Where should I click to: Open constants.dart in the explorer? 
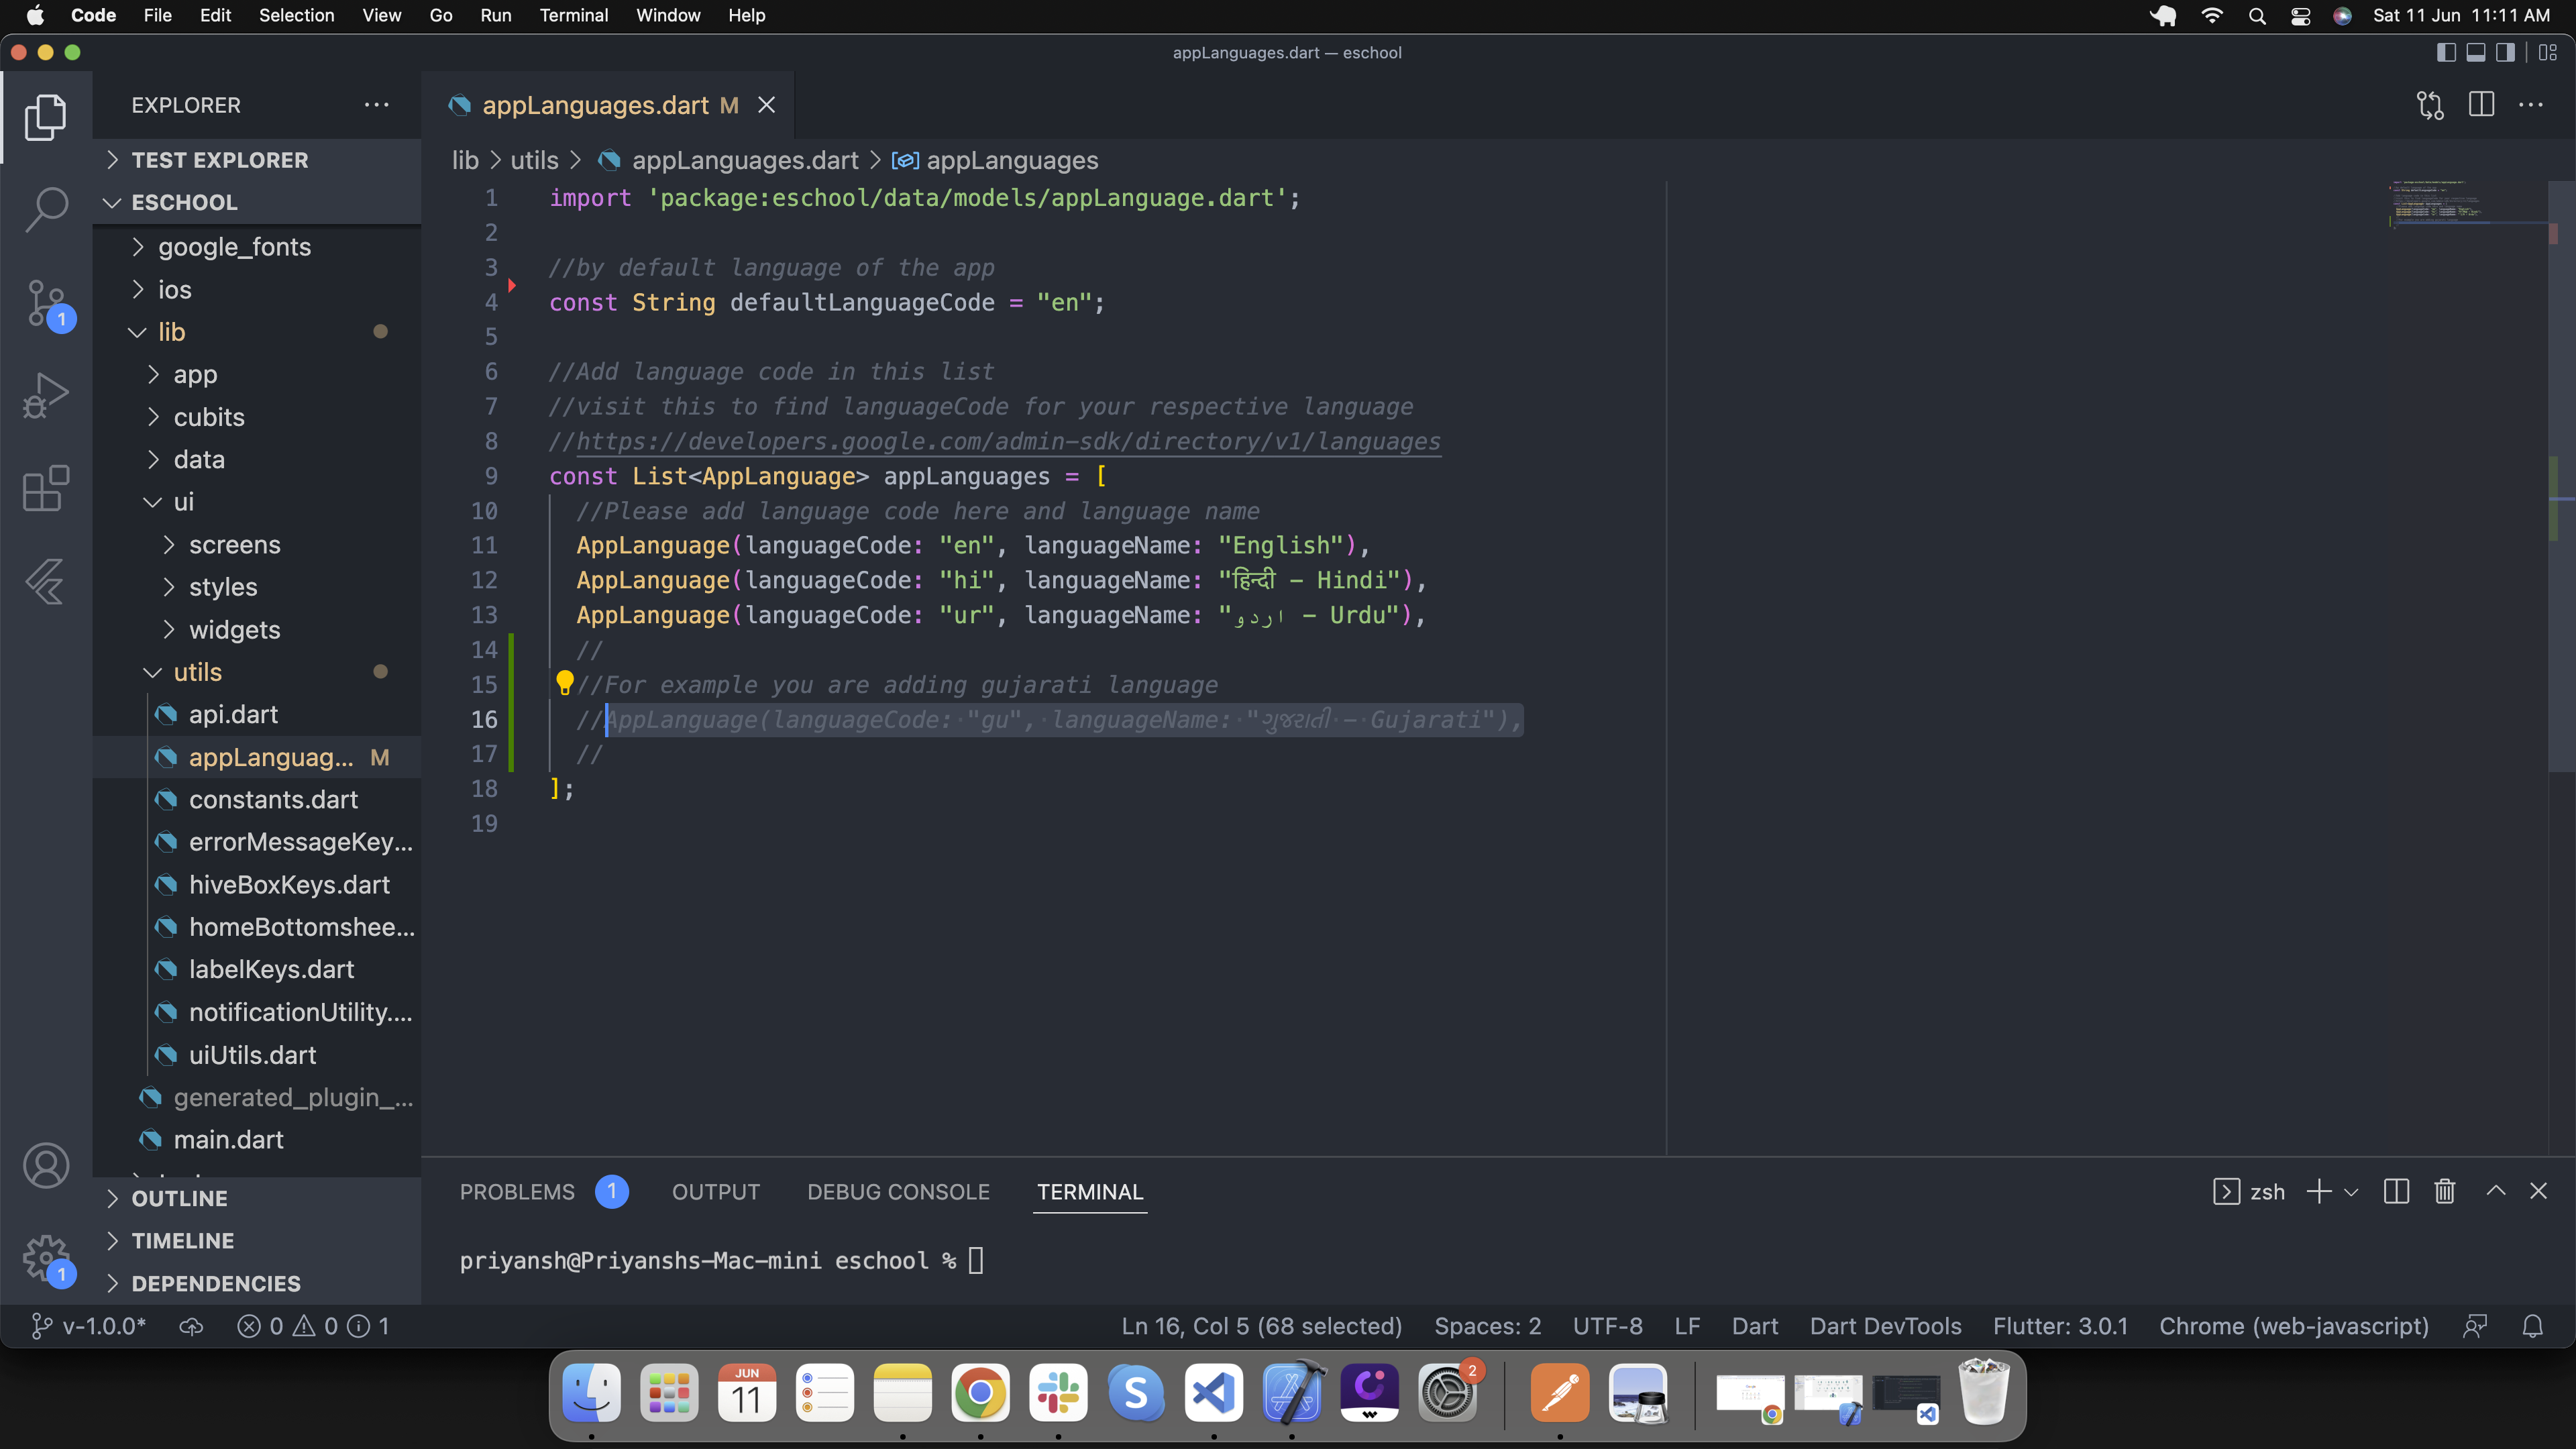coord(273,800)
